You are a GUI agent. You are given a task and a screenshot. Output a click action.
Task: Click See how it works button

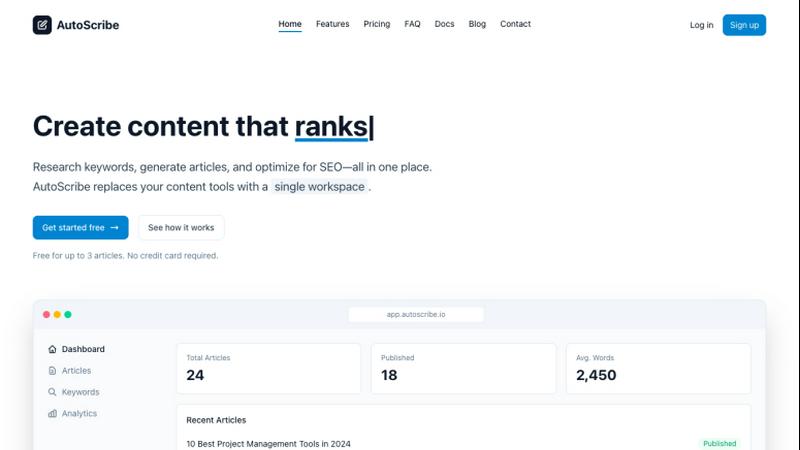pyautogui.click(x=181, y=228)
